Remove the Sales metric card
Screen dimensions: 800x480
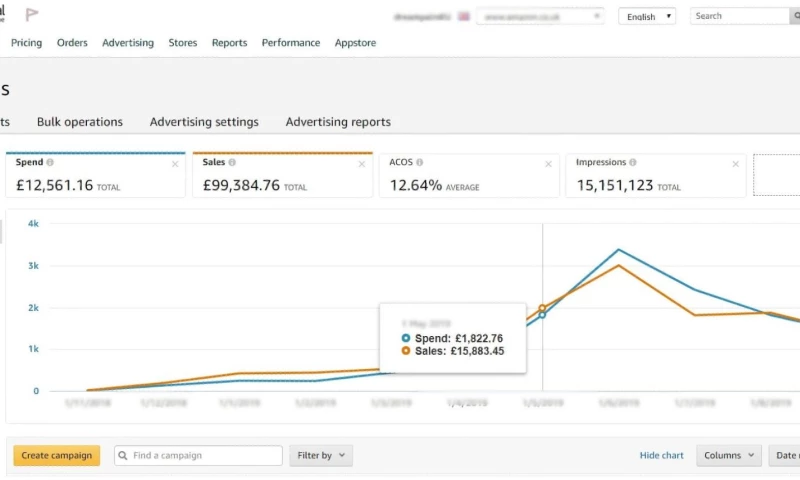(362, 164)
